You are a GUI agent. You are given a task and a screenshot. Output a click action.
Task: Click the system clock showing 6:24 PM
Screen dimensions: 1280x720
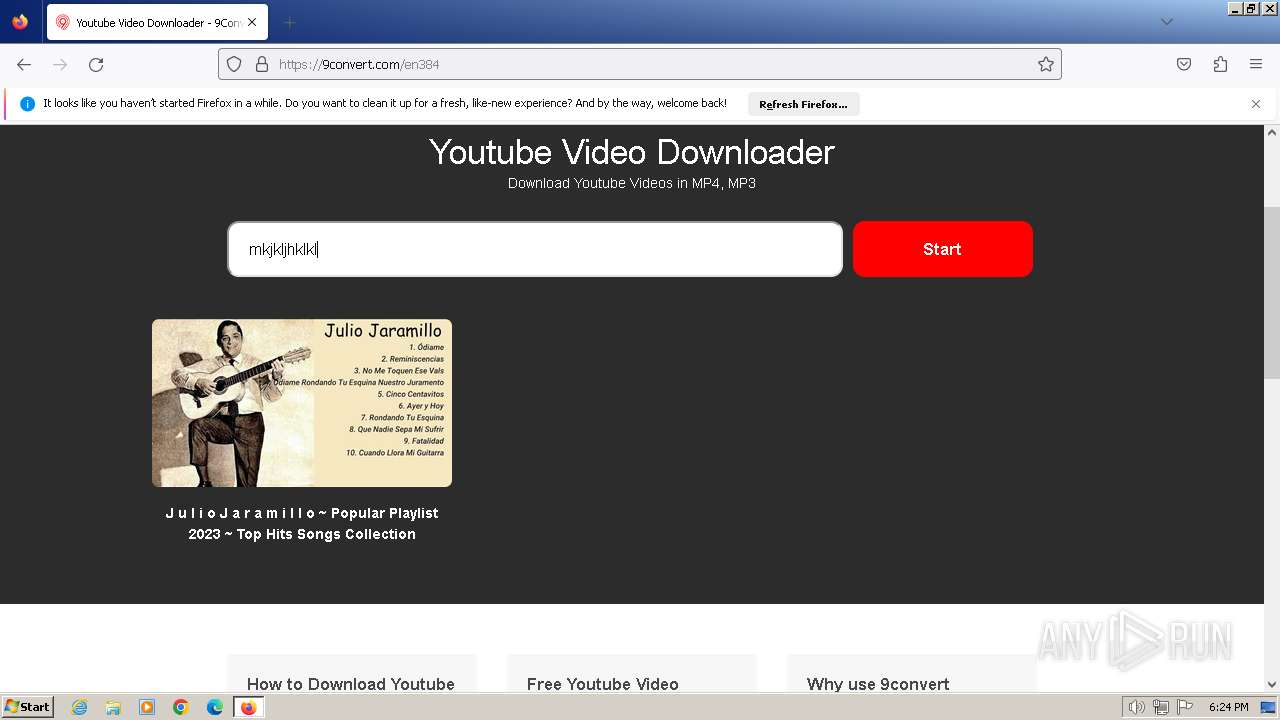[1228, 707]
